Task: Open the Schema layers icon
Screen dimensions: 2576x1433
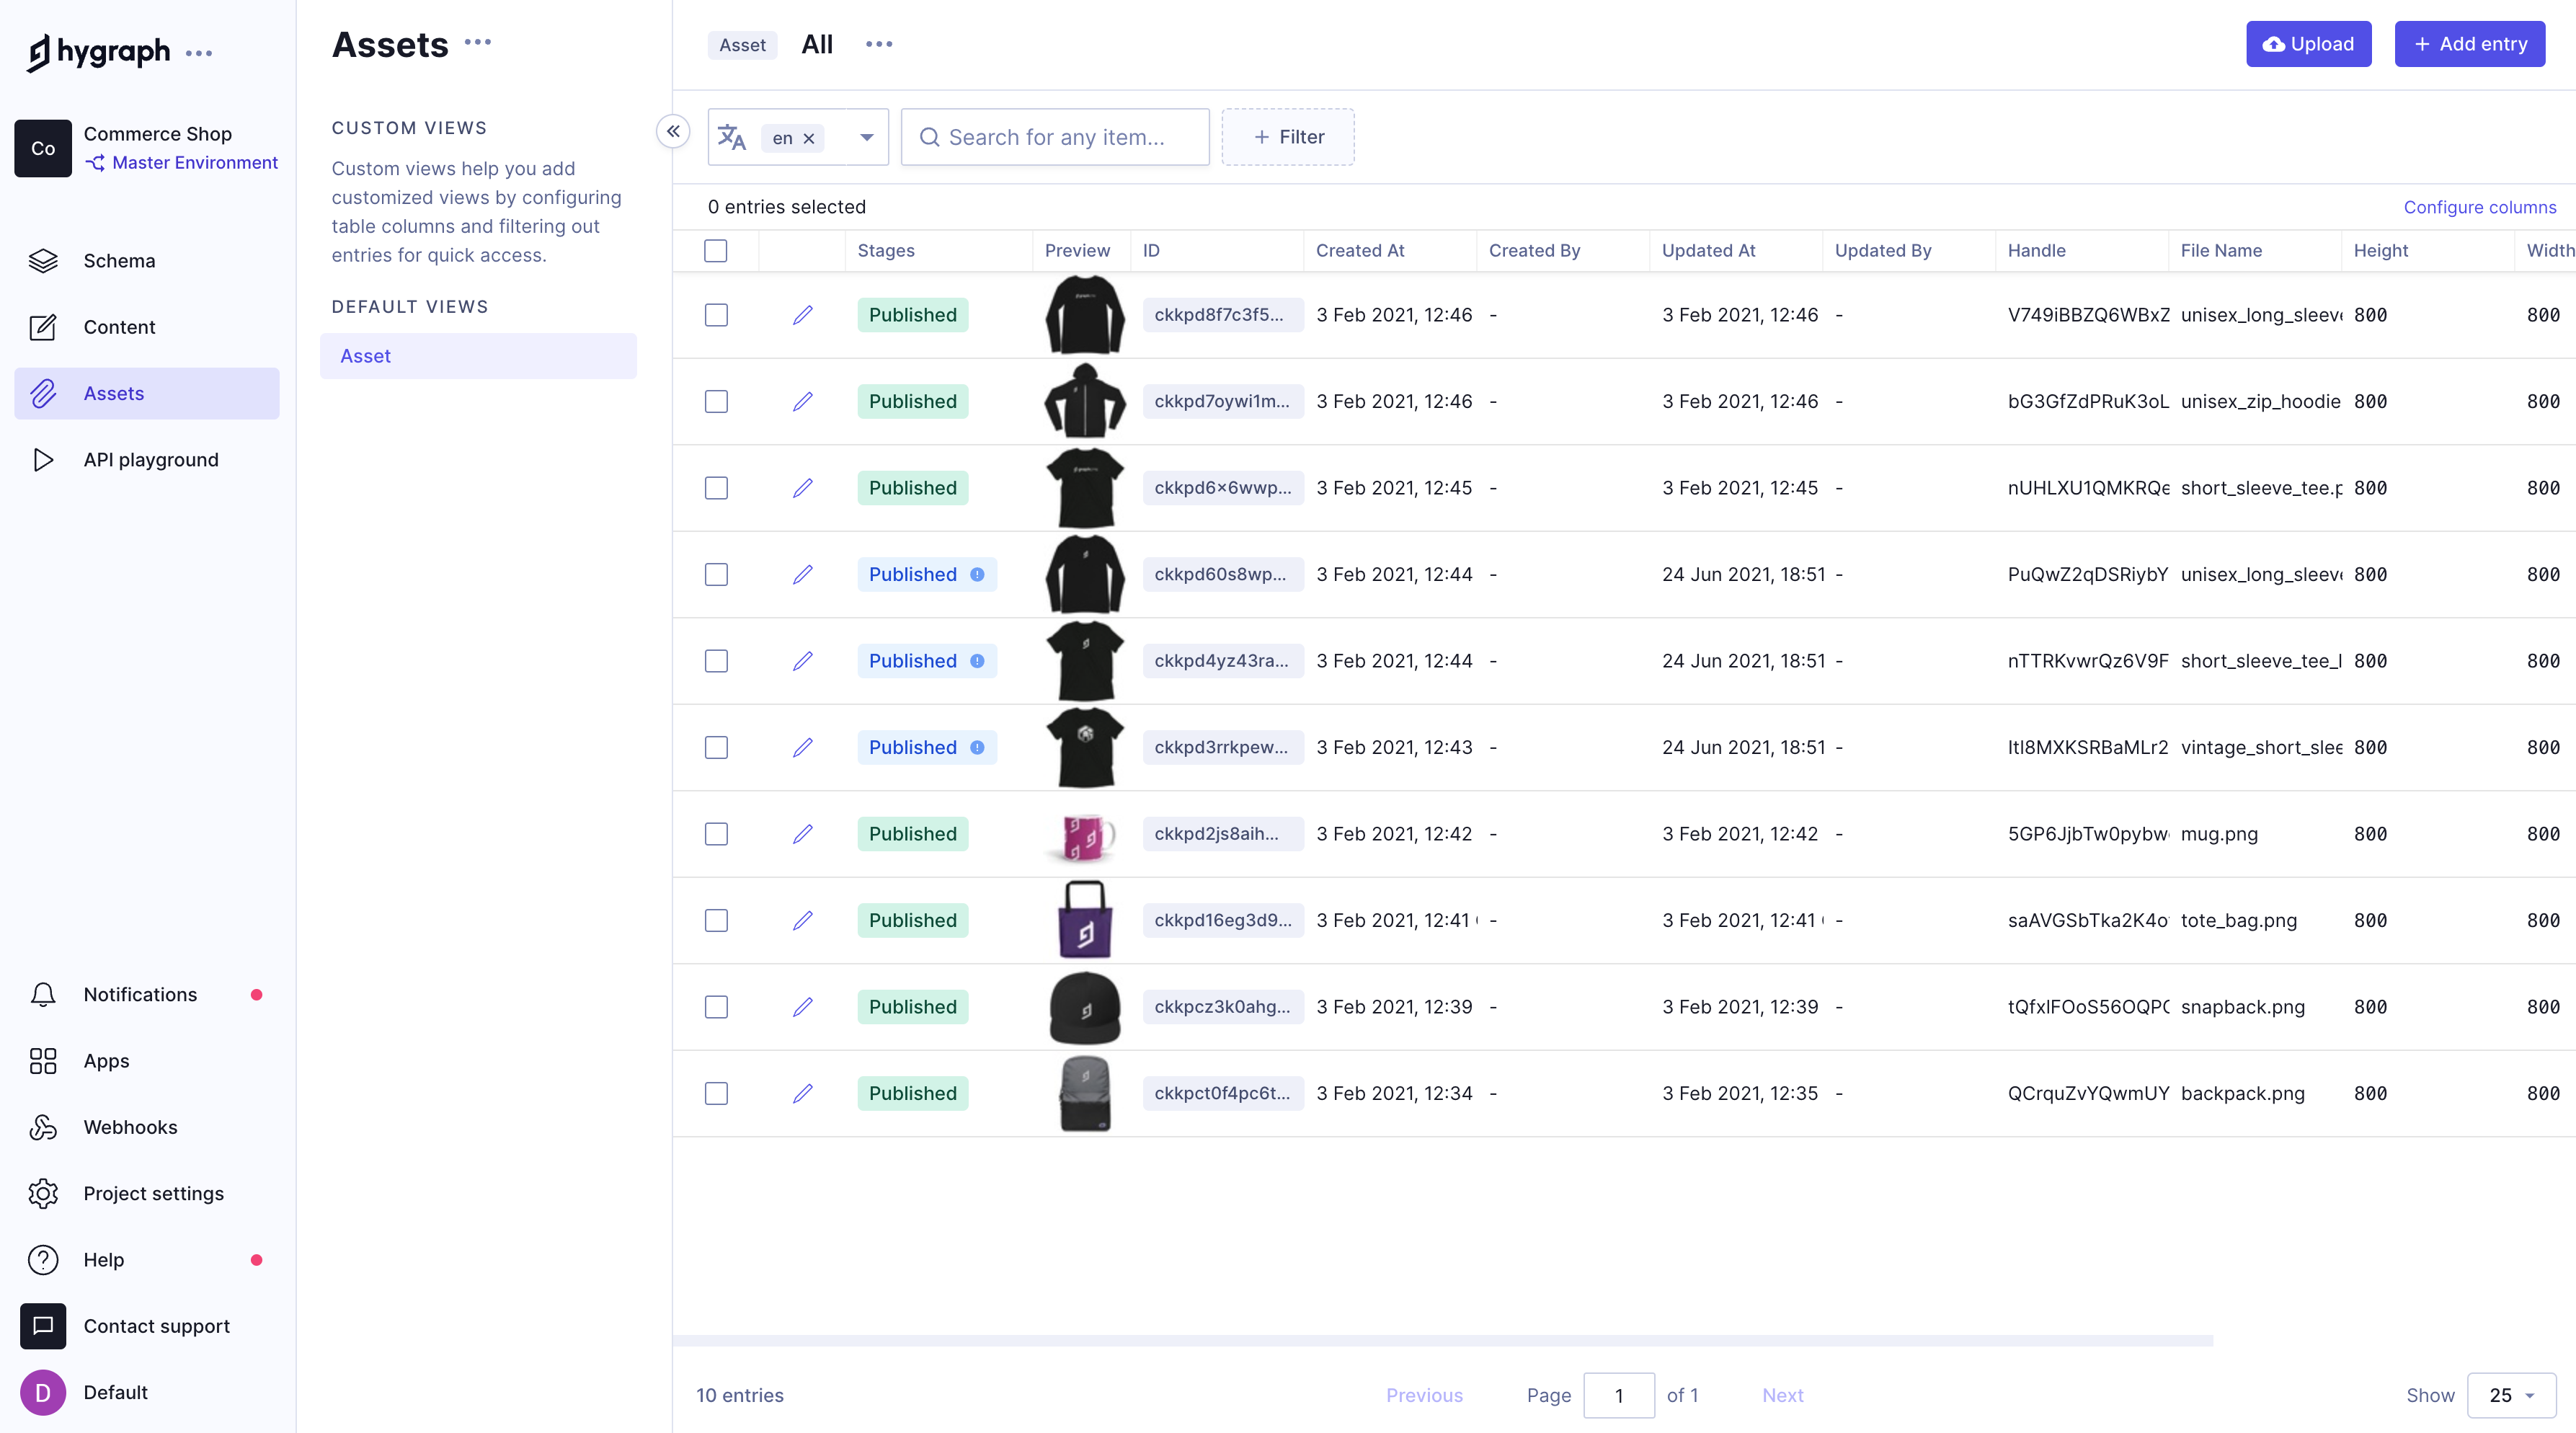Action: coord(43,261)
